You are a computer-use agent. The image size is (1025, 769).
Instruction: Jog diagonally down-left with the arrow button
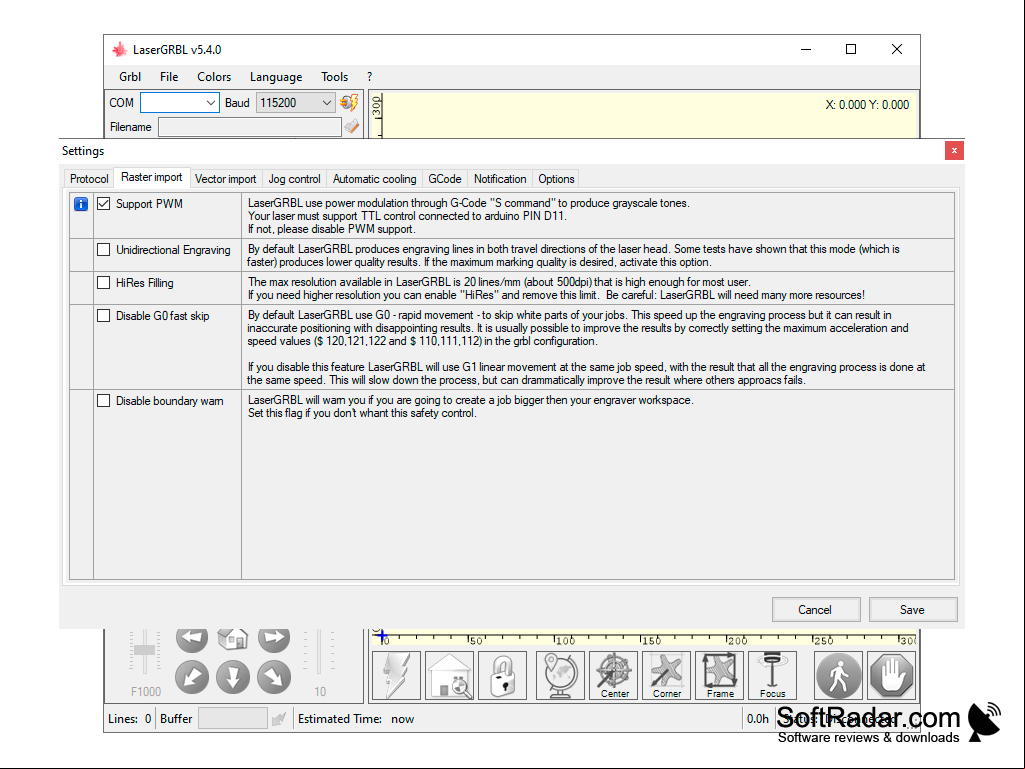[192, 677]
